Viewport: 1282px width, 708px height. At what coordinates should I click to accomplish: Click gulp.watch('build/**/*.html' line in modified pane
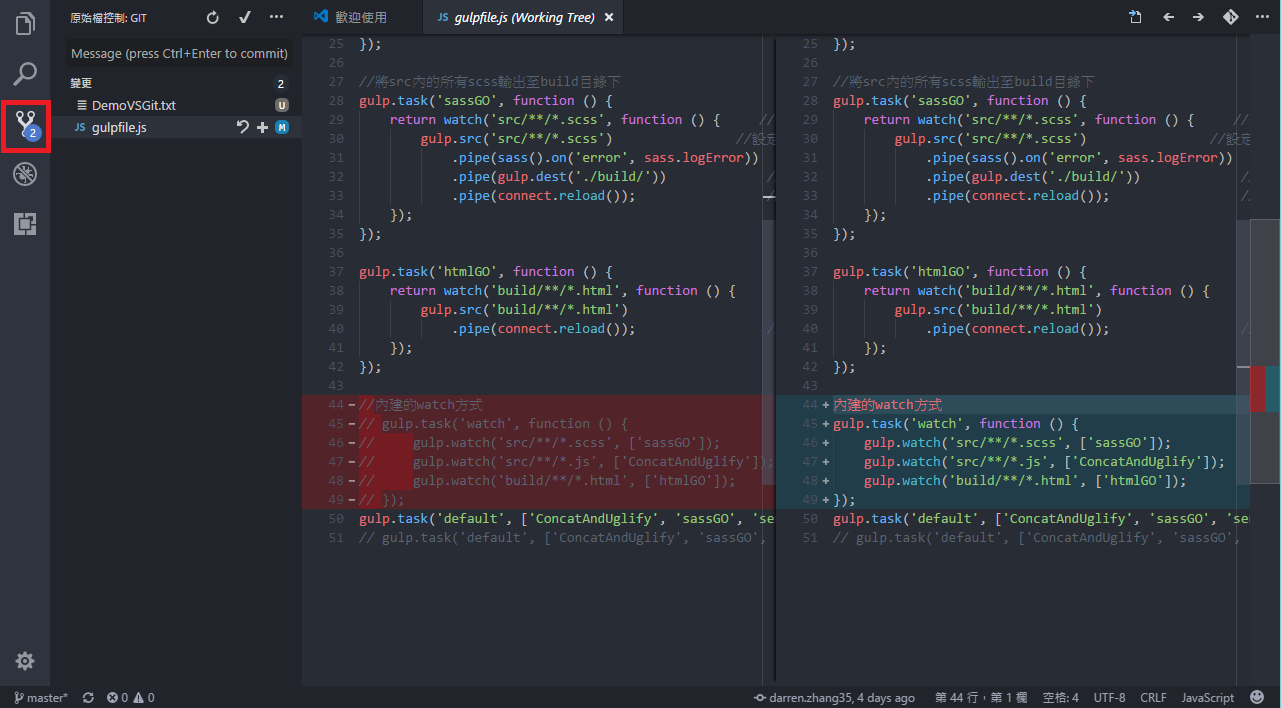click(1025, 481)
